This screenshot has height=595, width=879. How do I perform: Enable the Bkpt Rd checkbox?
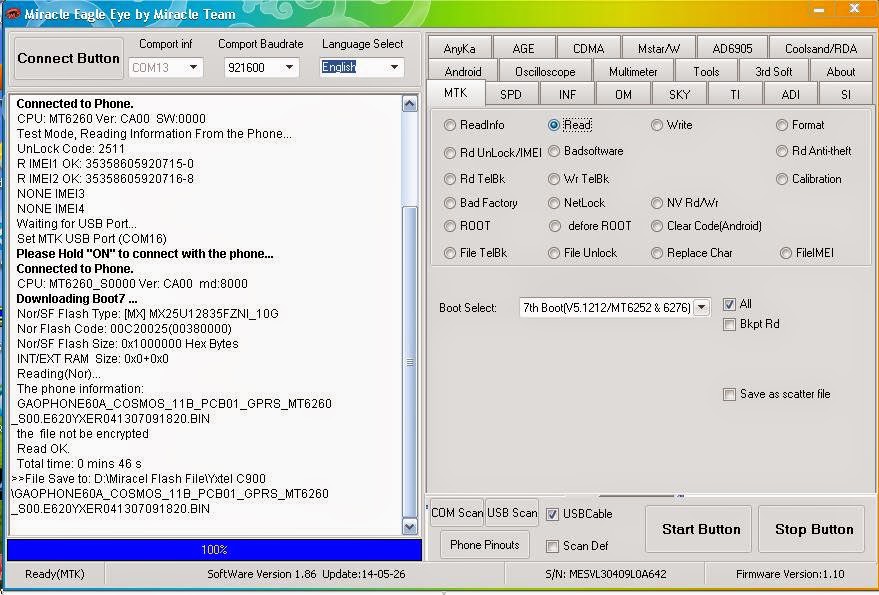[x=729, y=324]
